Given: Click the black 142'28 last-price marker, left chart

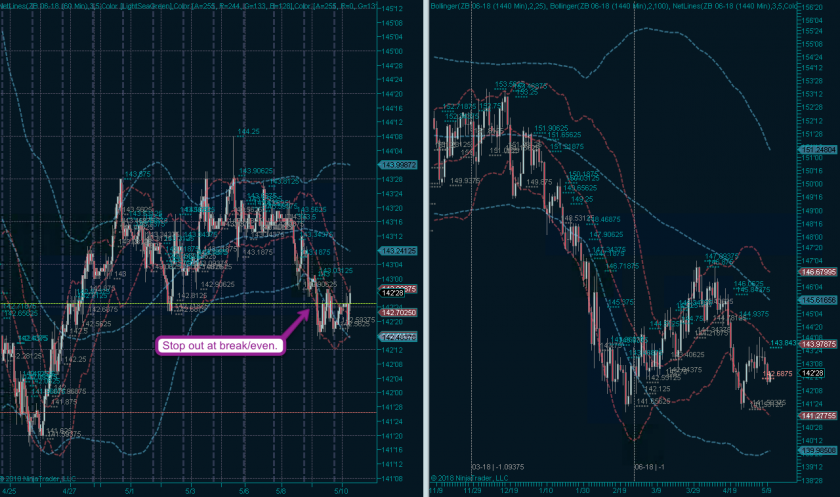Looking at the screenshot, I should (392, 293).
